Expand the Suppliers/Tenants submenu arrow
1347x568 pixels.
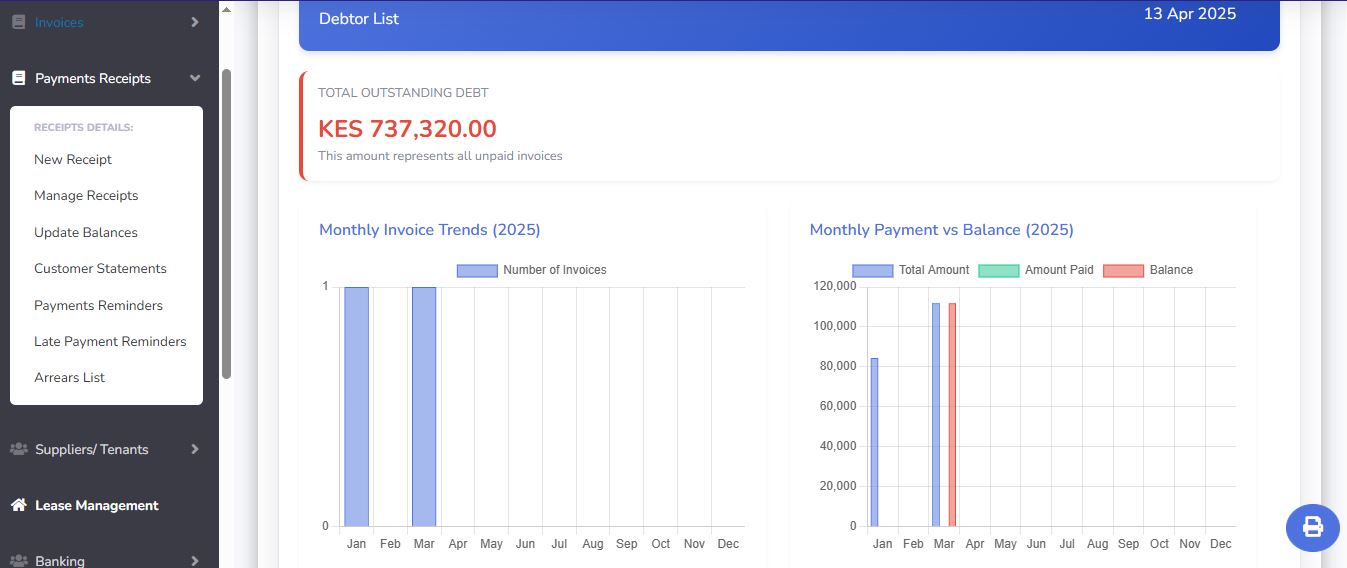tap(195, 449)
